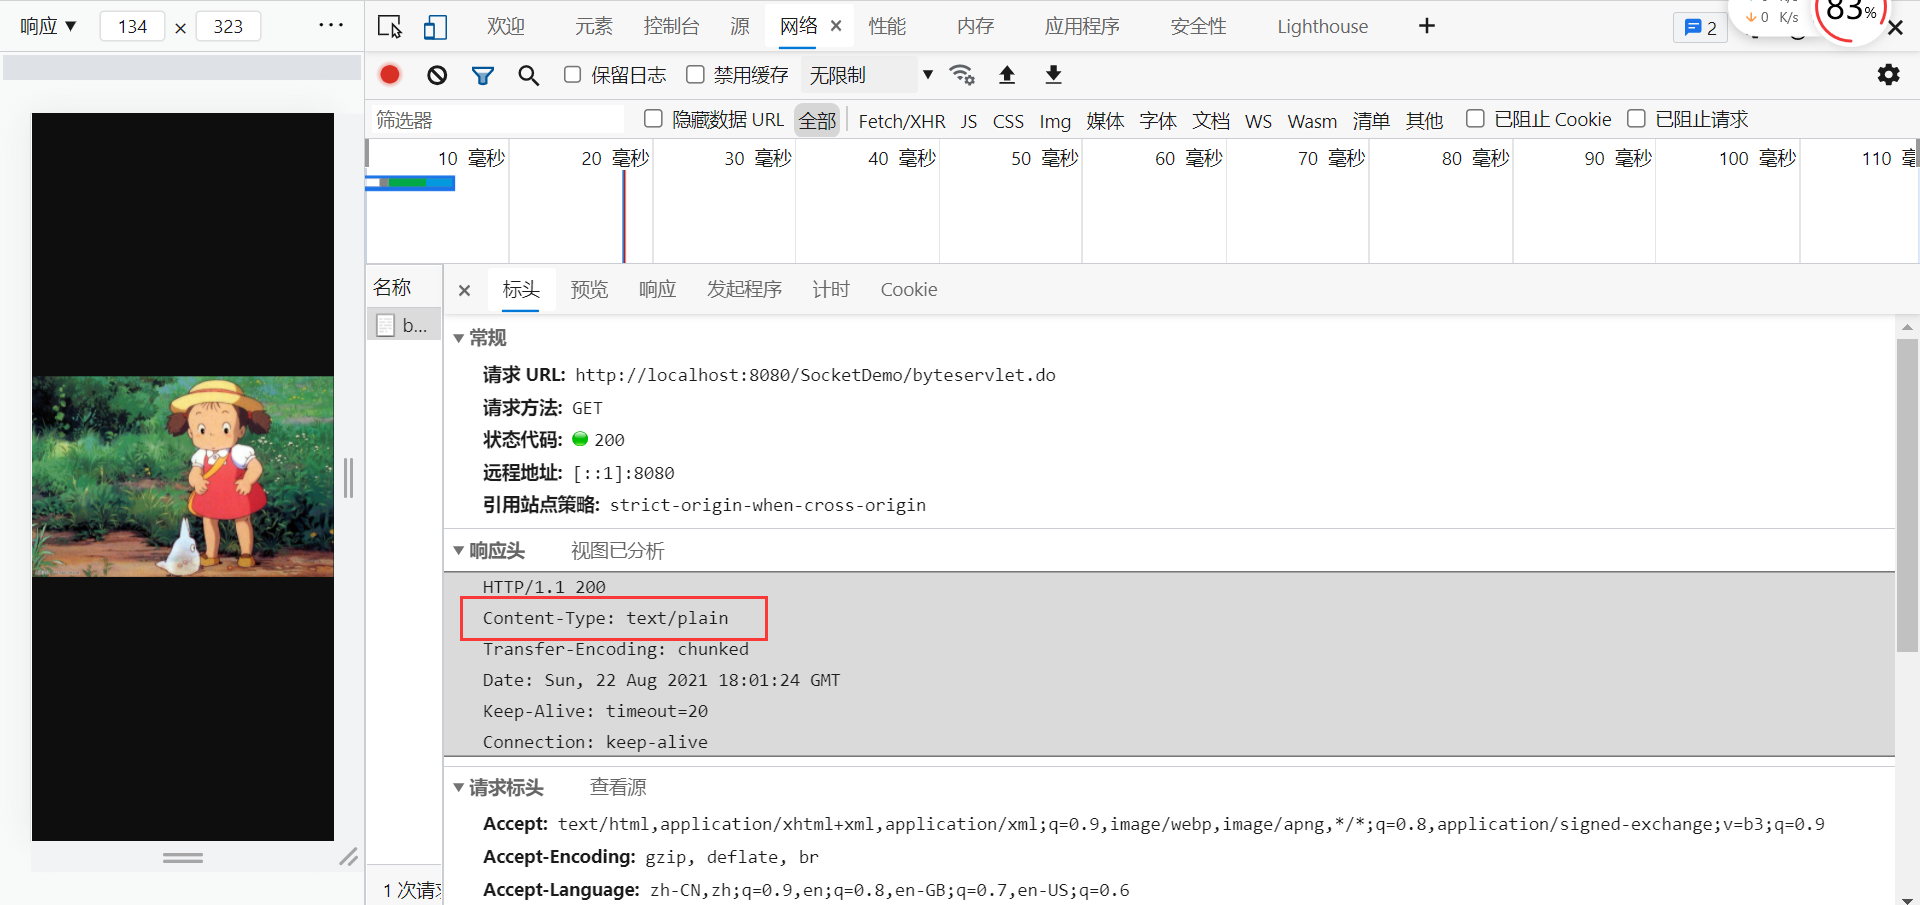Open network settings gear icon
Screen dimensions: 1920x905
(1888, 75)
